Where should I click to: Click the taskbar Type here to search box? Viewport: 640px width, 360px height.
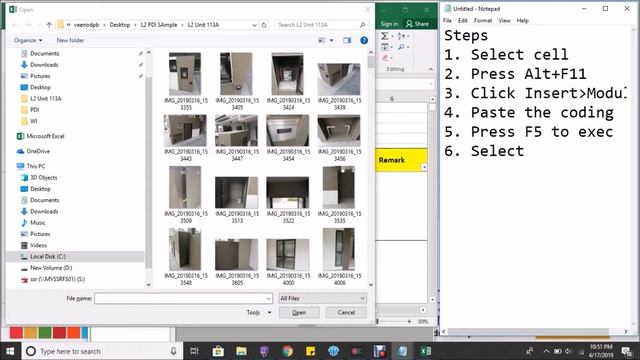click(102, 351)
